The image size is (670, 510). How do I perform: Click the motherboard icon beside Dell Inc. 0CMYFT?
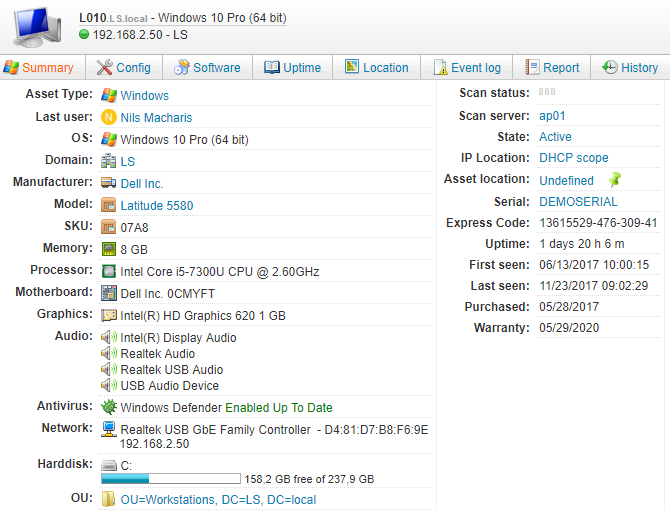tap(109, 293)
